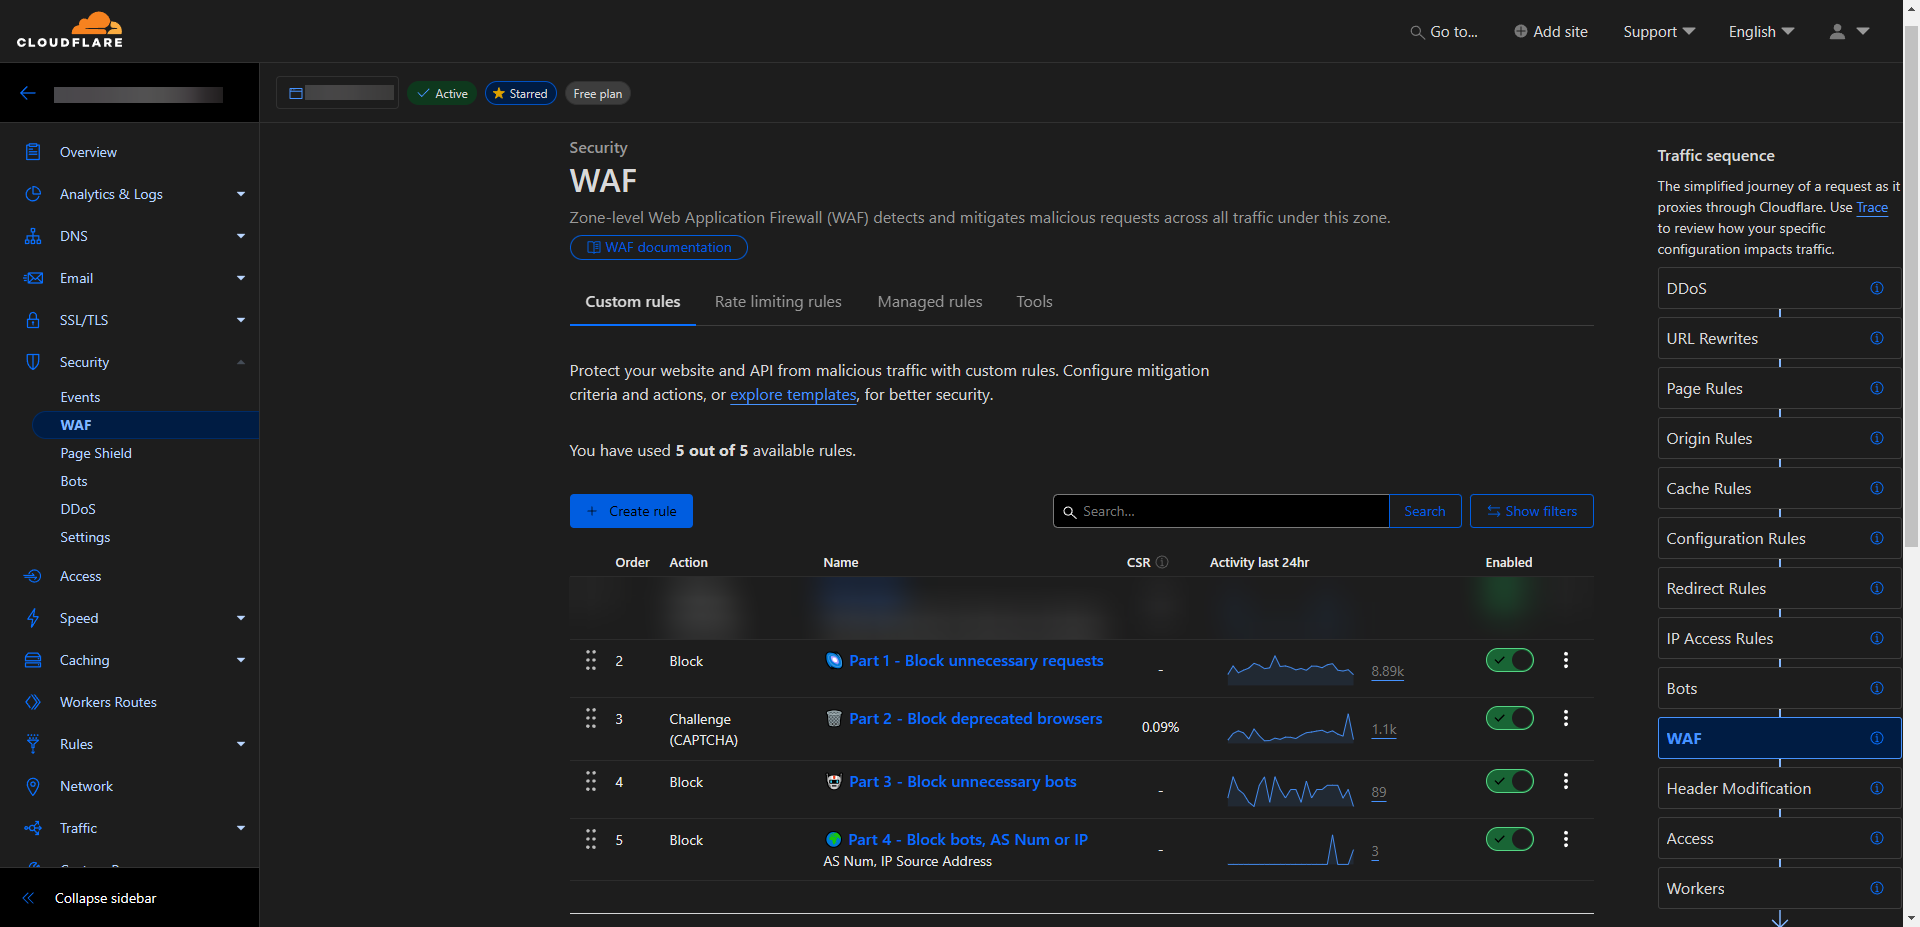
Task: Click drag handle of rule order 5
Action: 591,839
